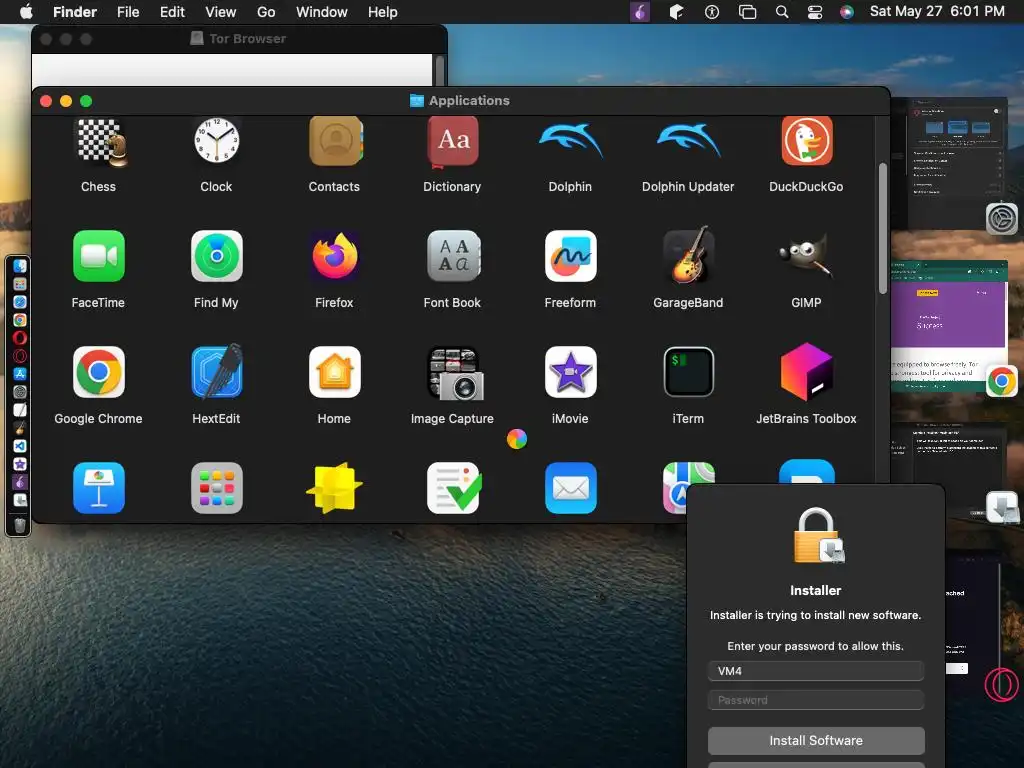Select the iMovie icon in Applications window
This screenshot has width=1024, height=768.
(x=571, y=372)
